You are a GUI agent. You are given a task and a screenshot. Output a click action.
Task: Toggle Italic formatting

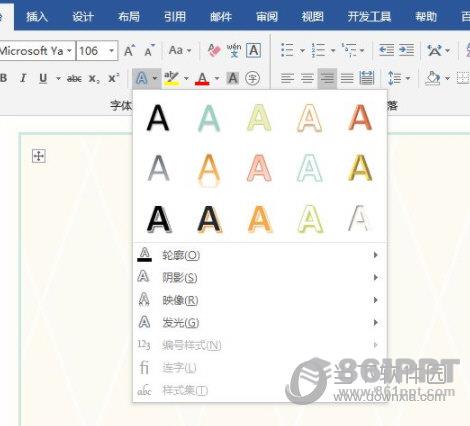pyautogui.click(x=23, y=78)
